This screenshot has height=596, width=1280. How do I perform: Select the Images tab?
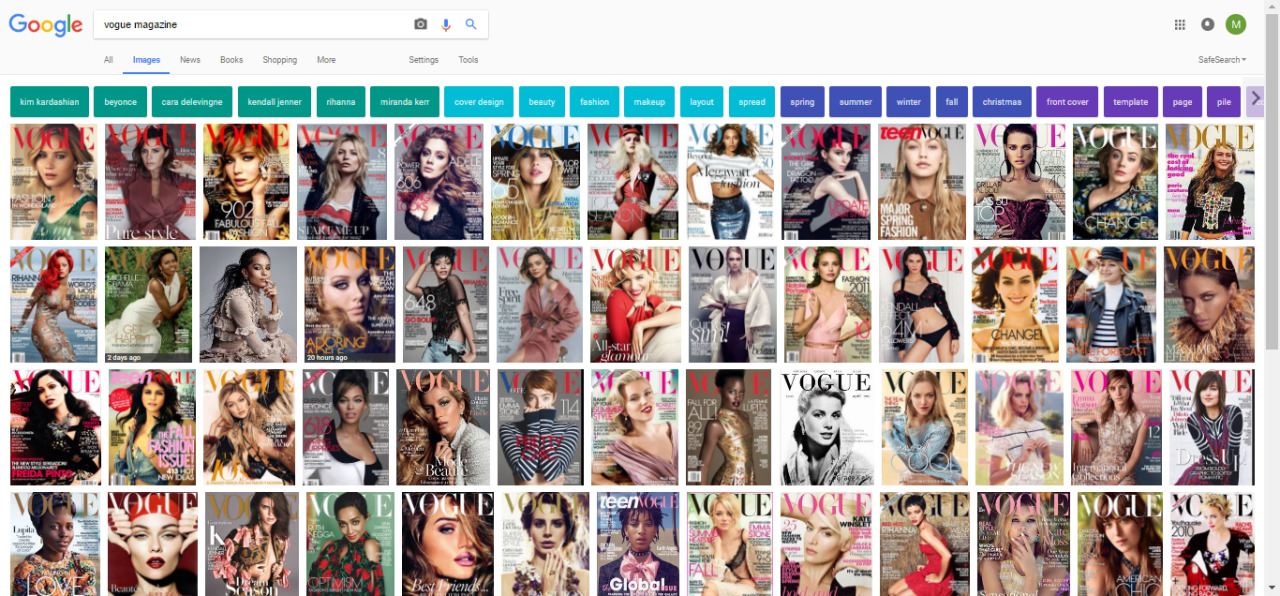point(146,60)
